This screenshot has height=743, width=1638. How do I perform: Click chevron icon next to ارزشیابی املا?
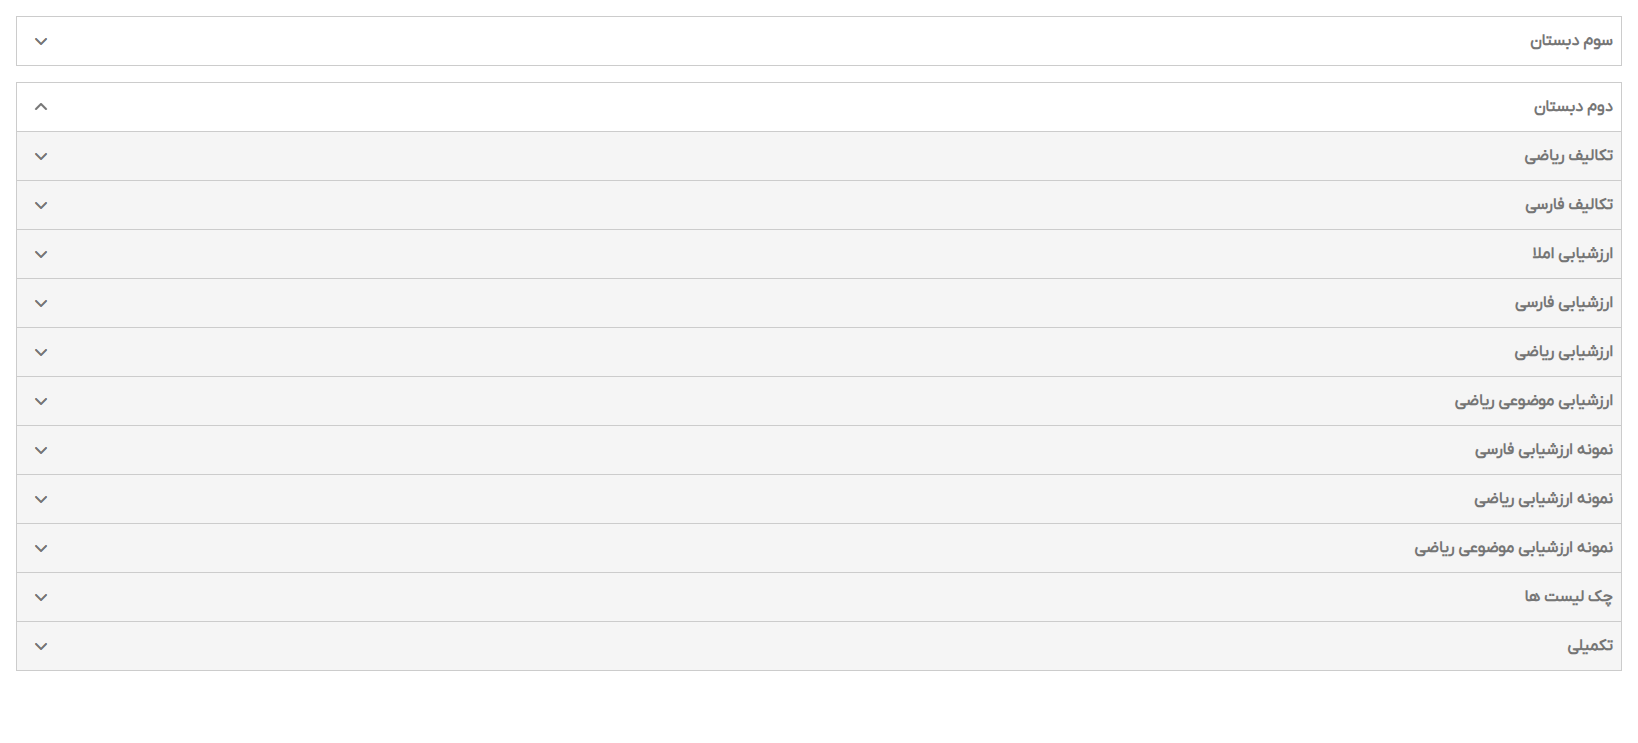(41, 254)
